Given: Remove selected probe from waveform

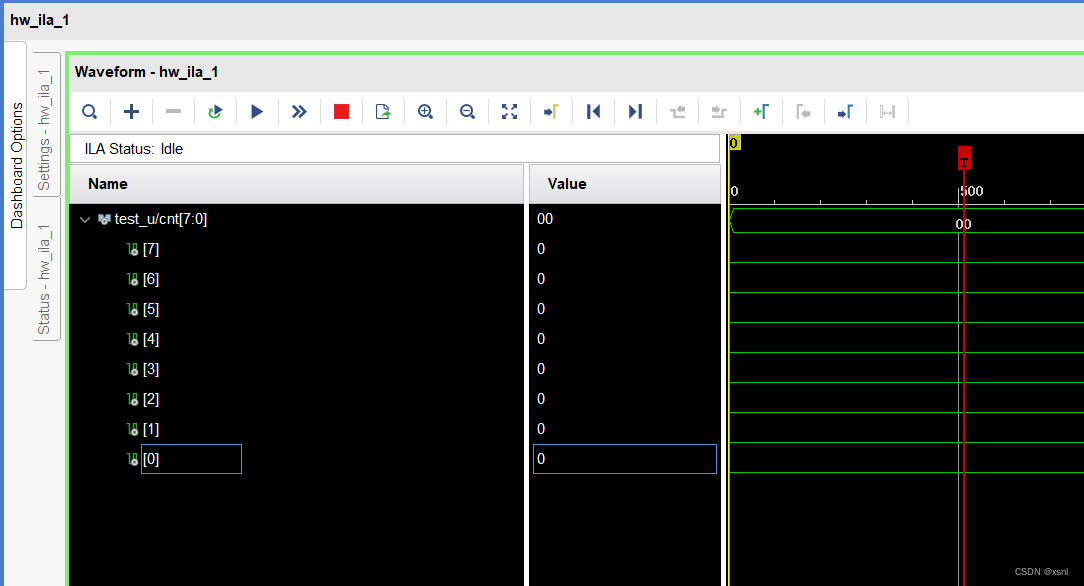Looking at the screenshot, I should [172, 111].
